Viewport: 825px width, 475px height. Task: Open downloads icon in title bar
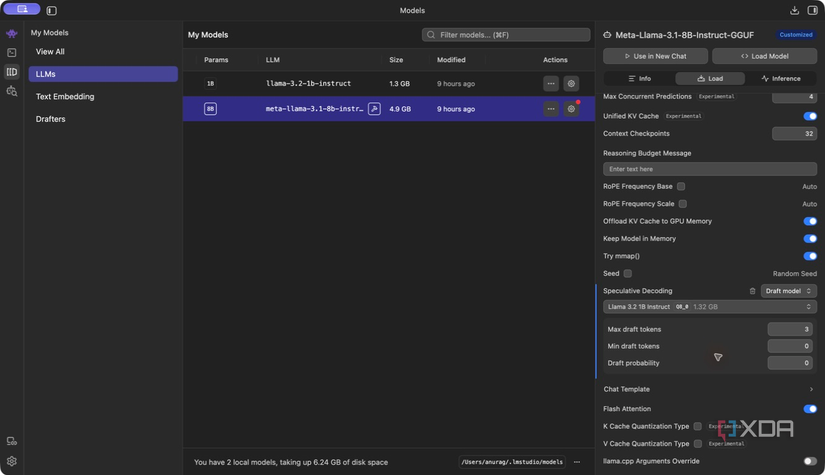pos(794,10)
